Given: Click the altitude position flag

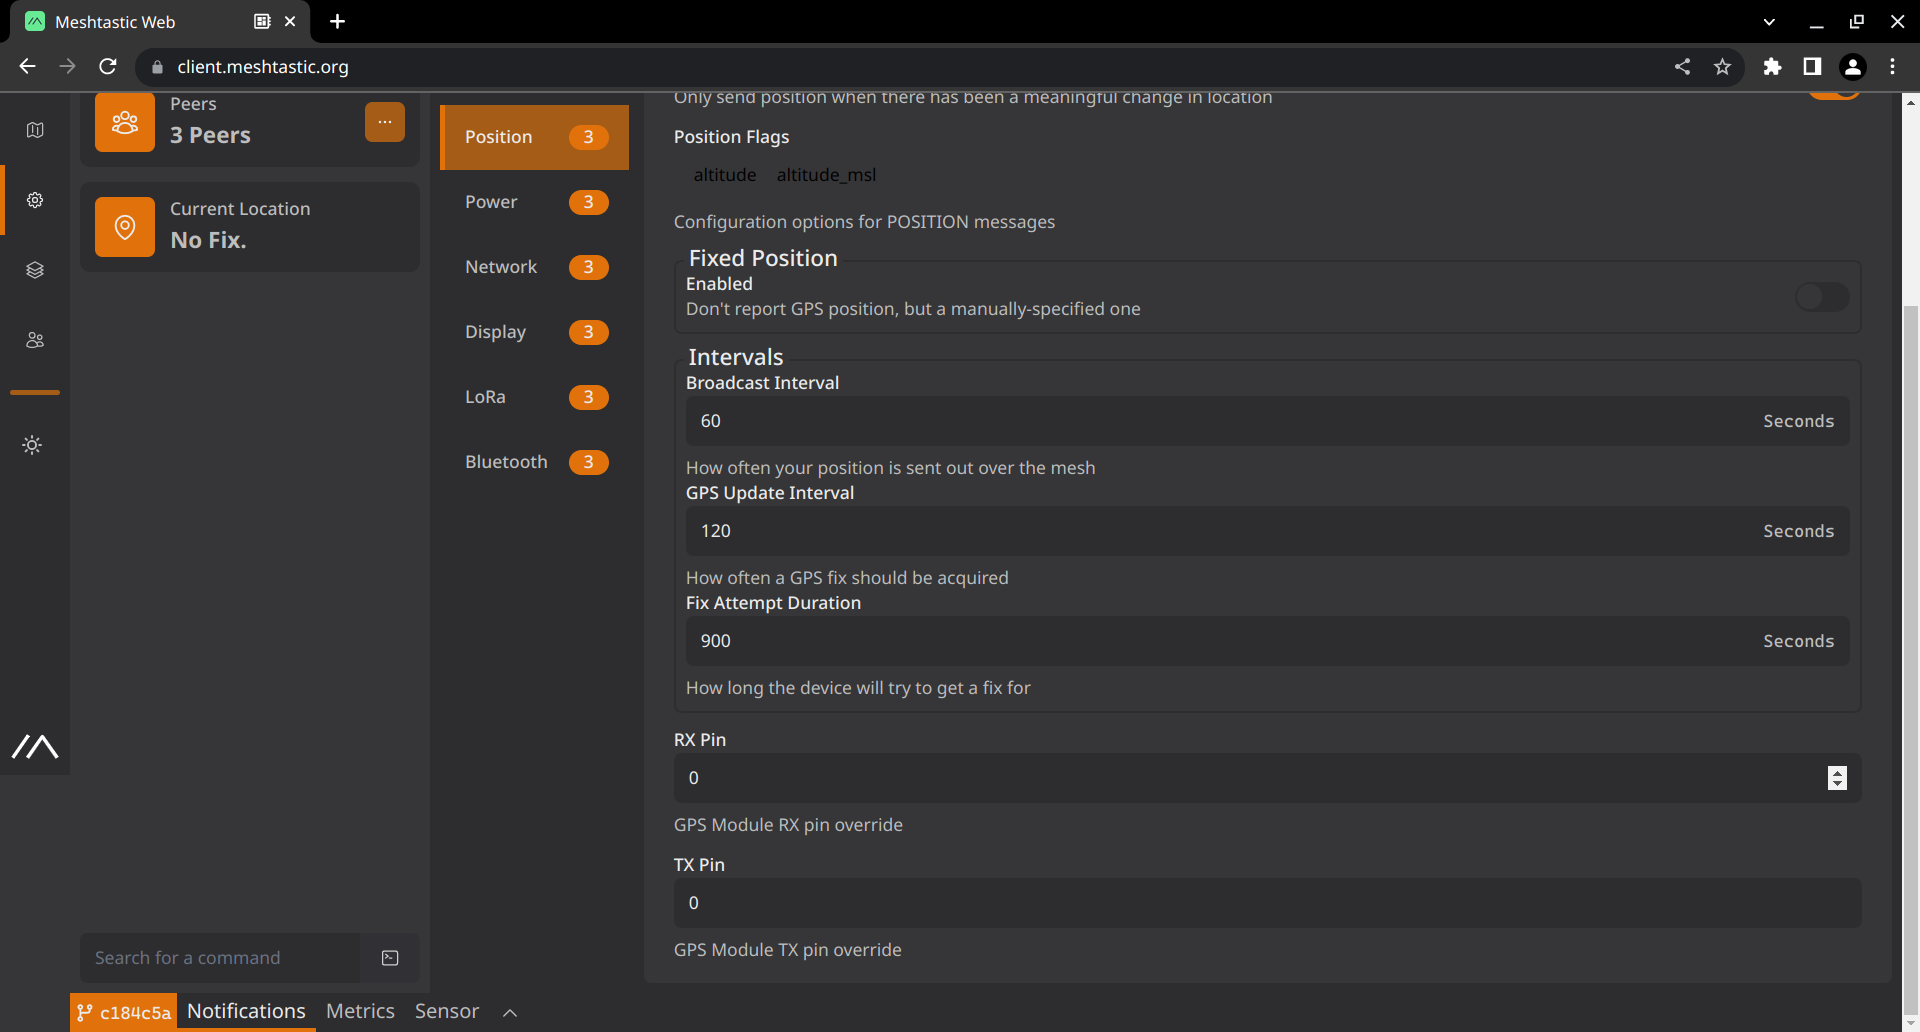Looking at the screenshot, I should coord(724,174).
